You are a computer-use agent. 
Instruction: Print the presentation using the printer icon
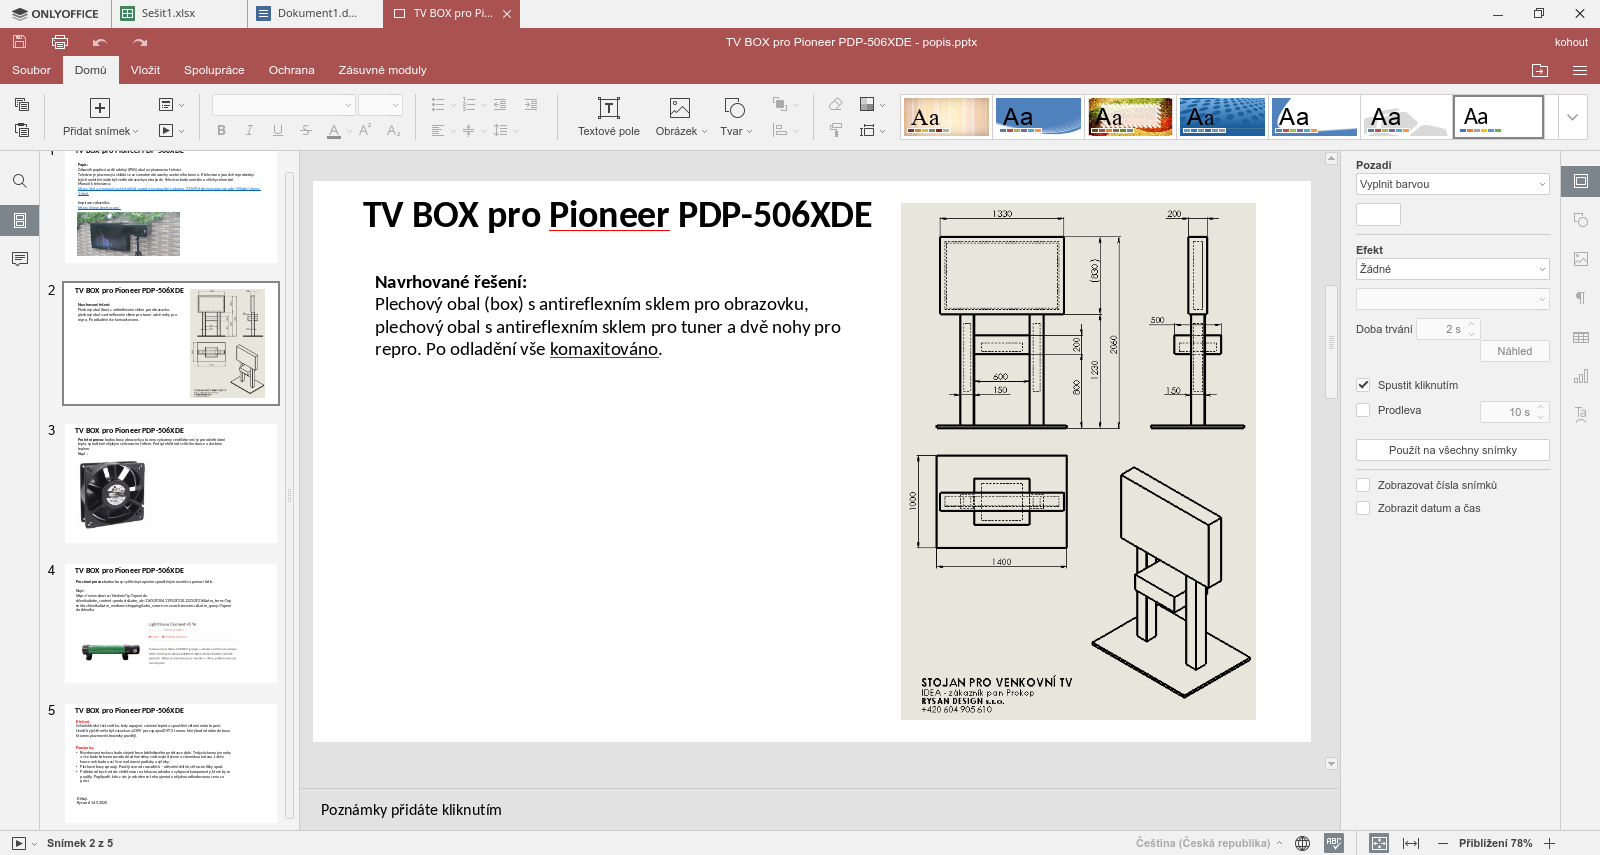point(60,42)
